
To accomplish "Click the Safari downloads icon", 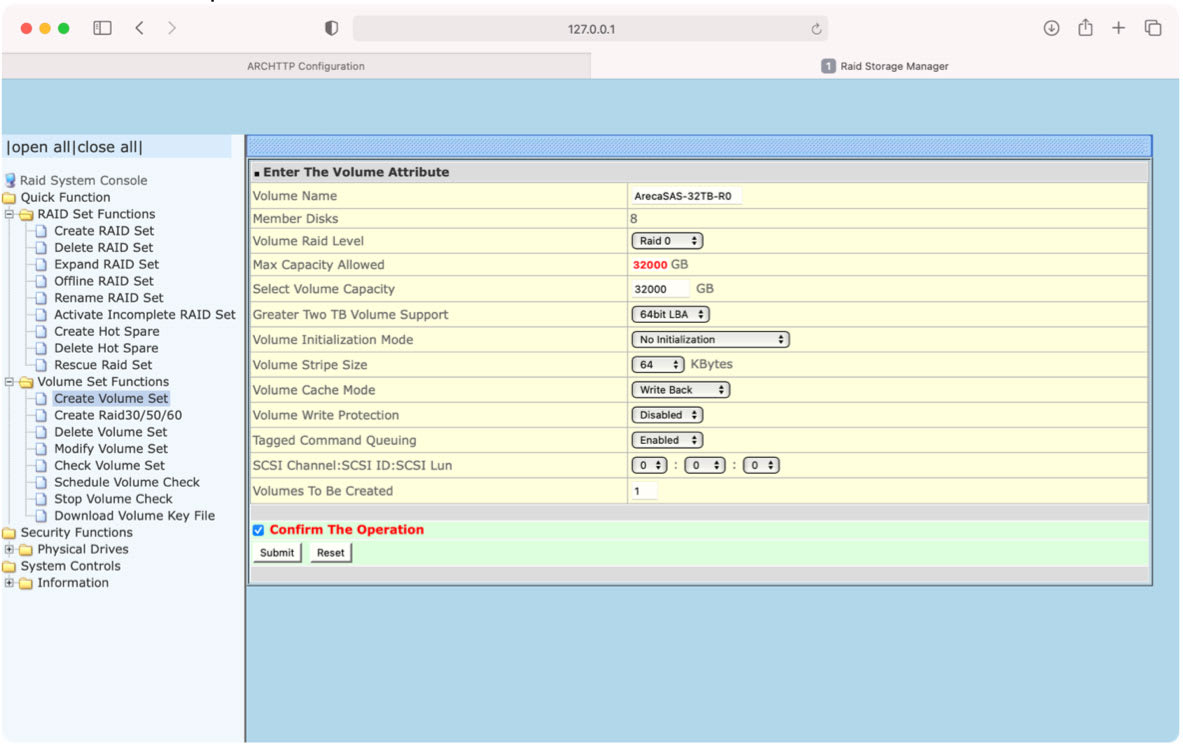I will pyautogui.click(x=1051, y=28).
